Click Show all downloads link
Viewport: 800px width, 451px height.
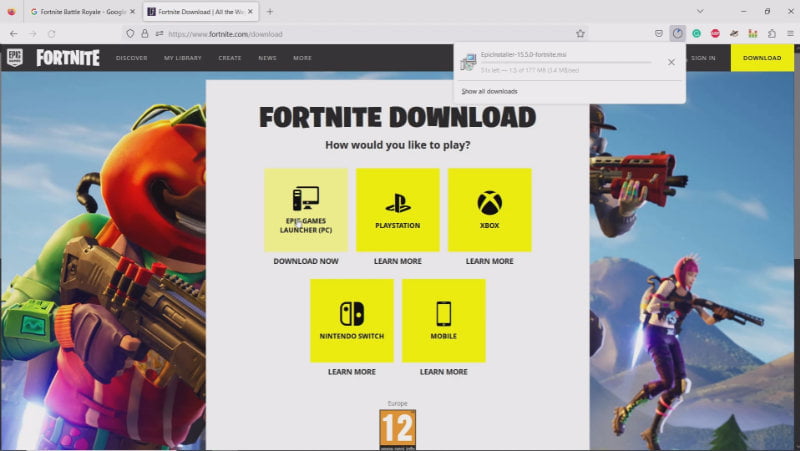[490, 91]
